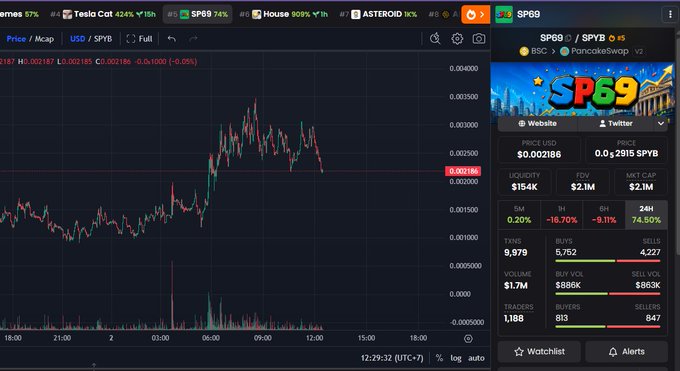Show chart values in USD
This screenshot has height=371, width=680.
78,39
